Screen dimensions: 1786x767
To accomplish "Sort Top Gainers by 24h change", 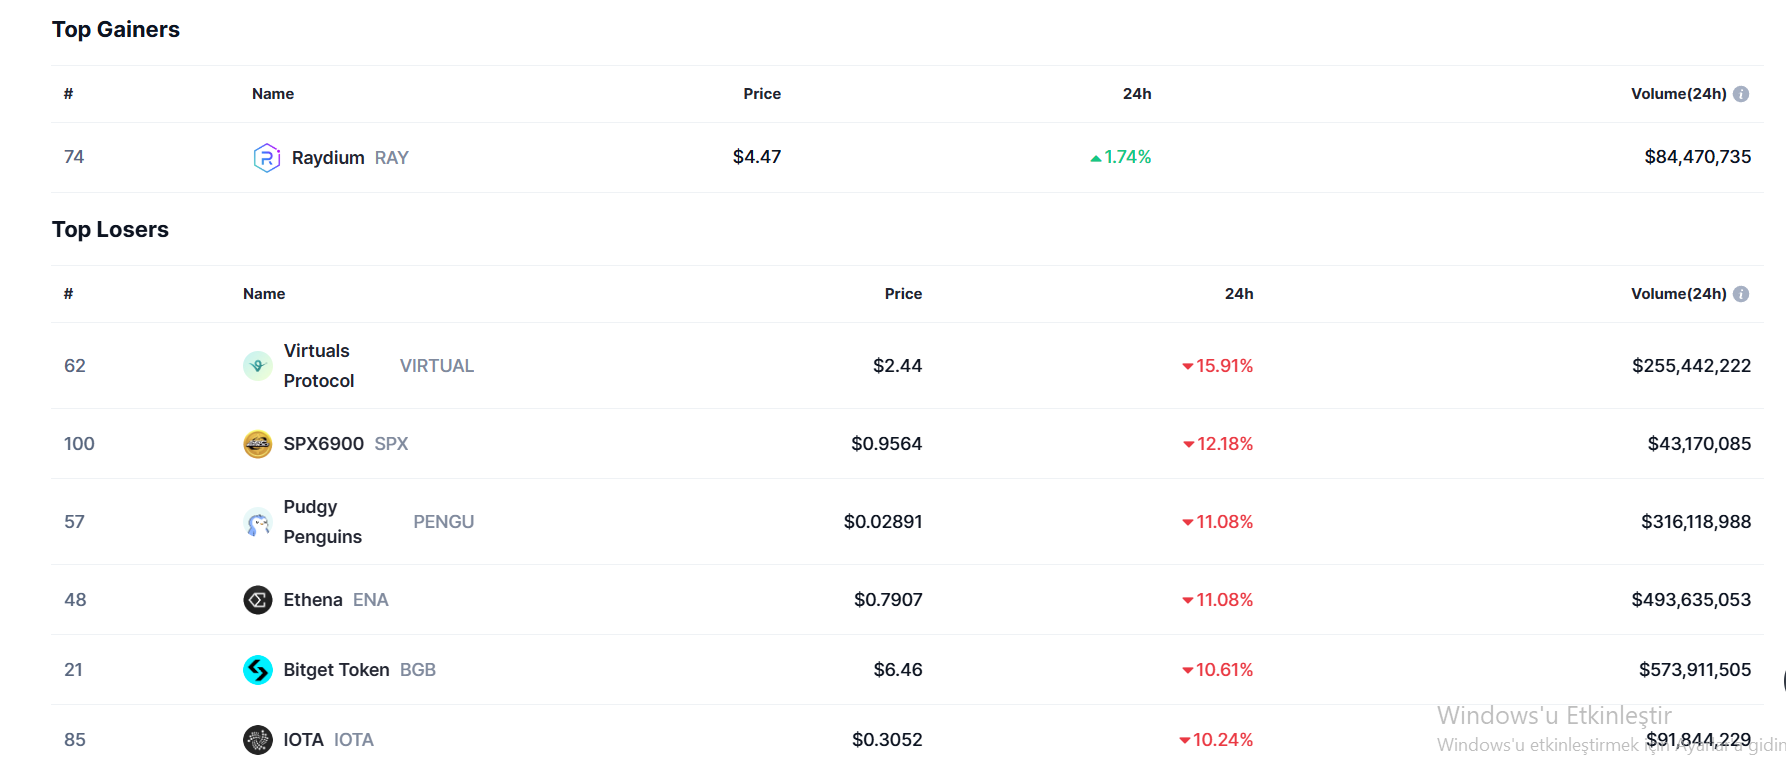I will click(x=1137, y=94).
